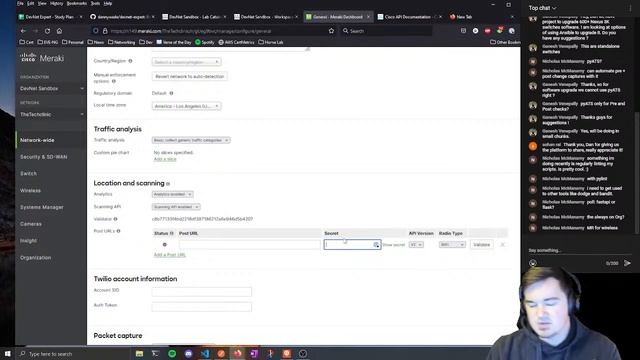Screen dimensions: 640x360
Task: Open Switch in the sidebar
Action: (x=28, y=173)
